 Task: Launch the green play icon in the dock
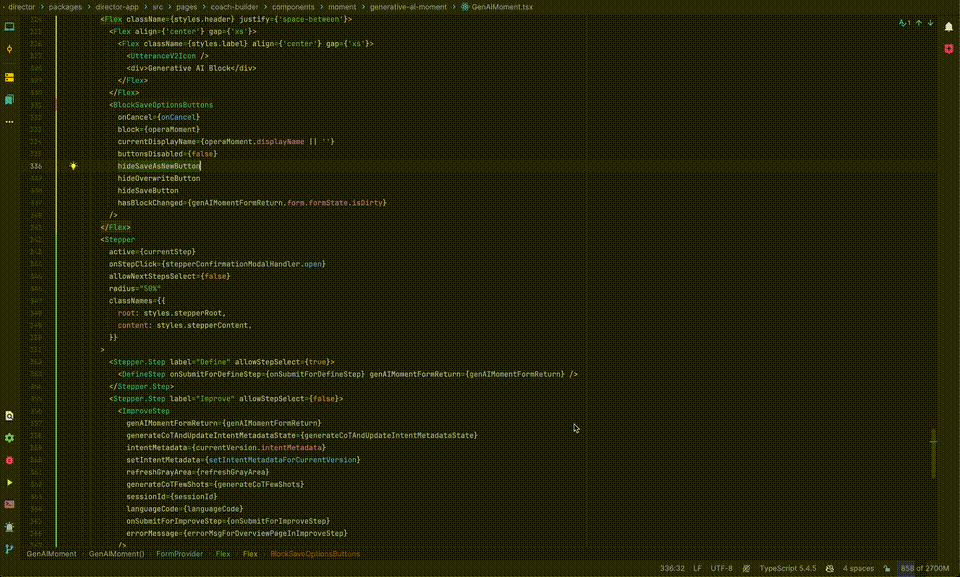10,483
